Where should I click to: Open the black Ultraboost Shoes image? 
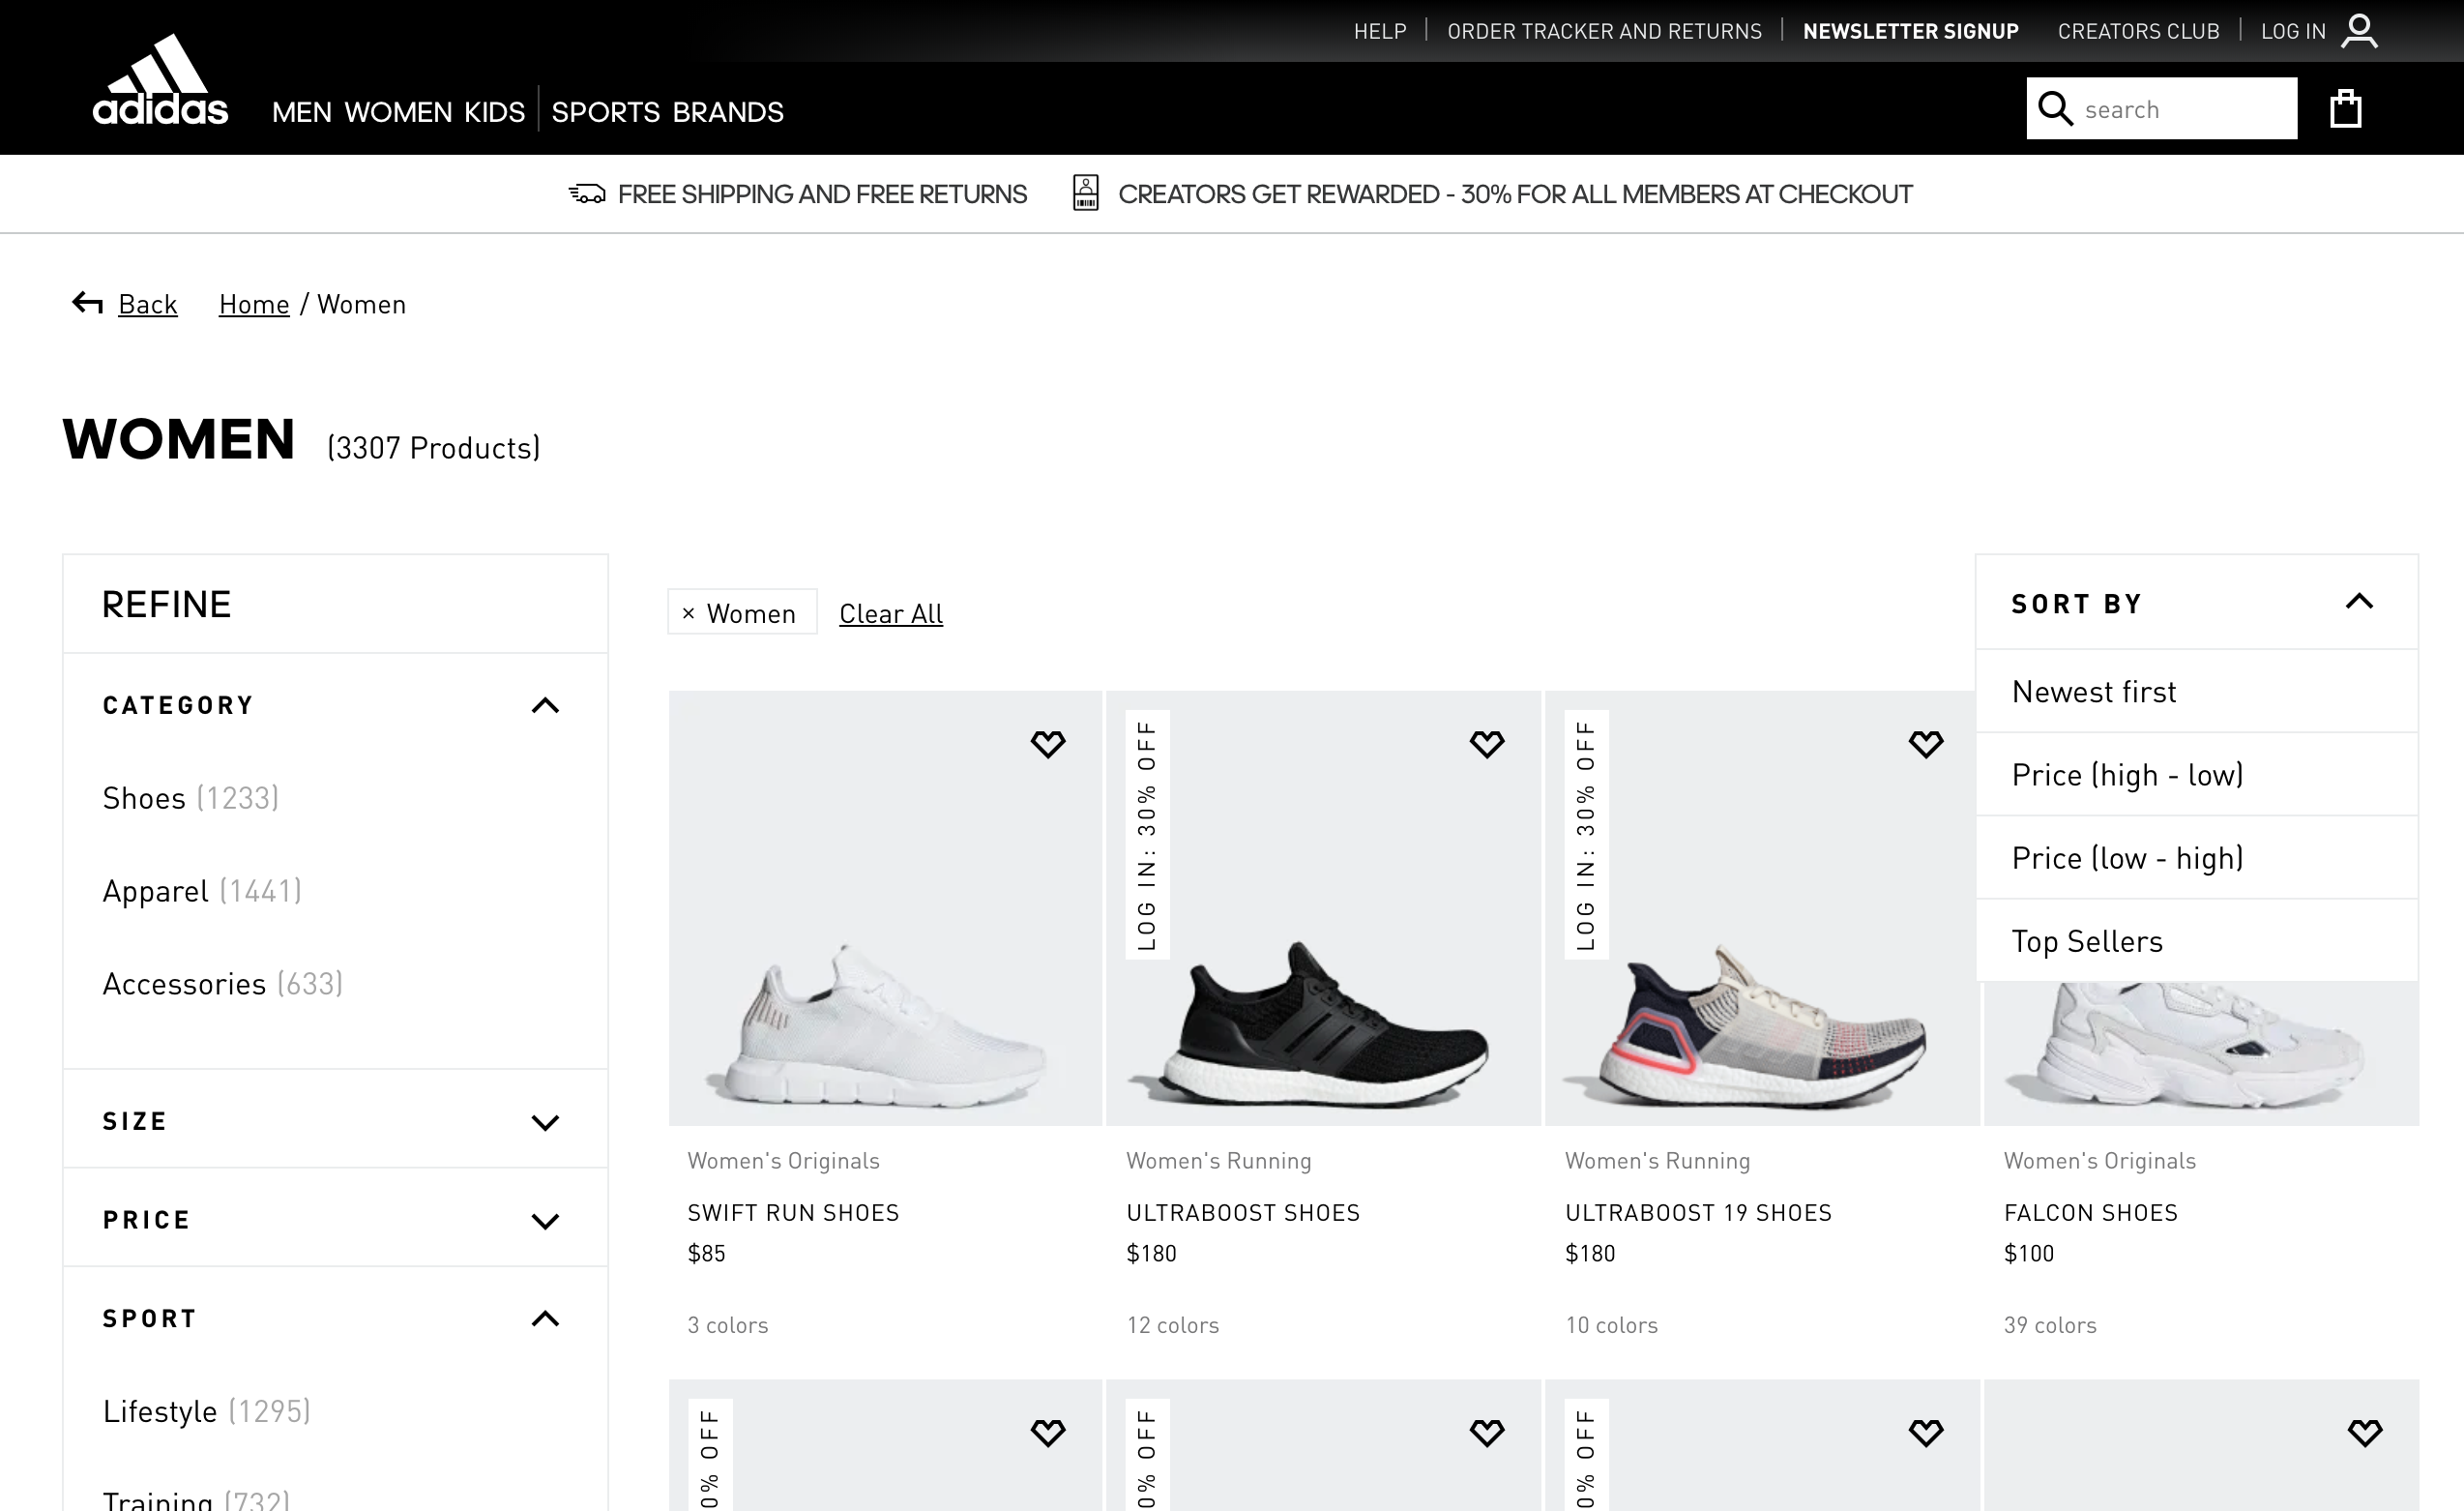coord(1323,908)
